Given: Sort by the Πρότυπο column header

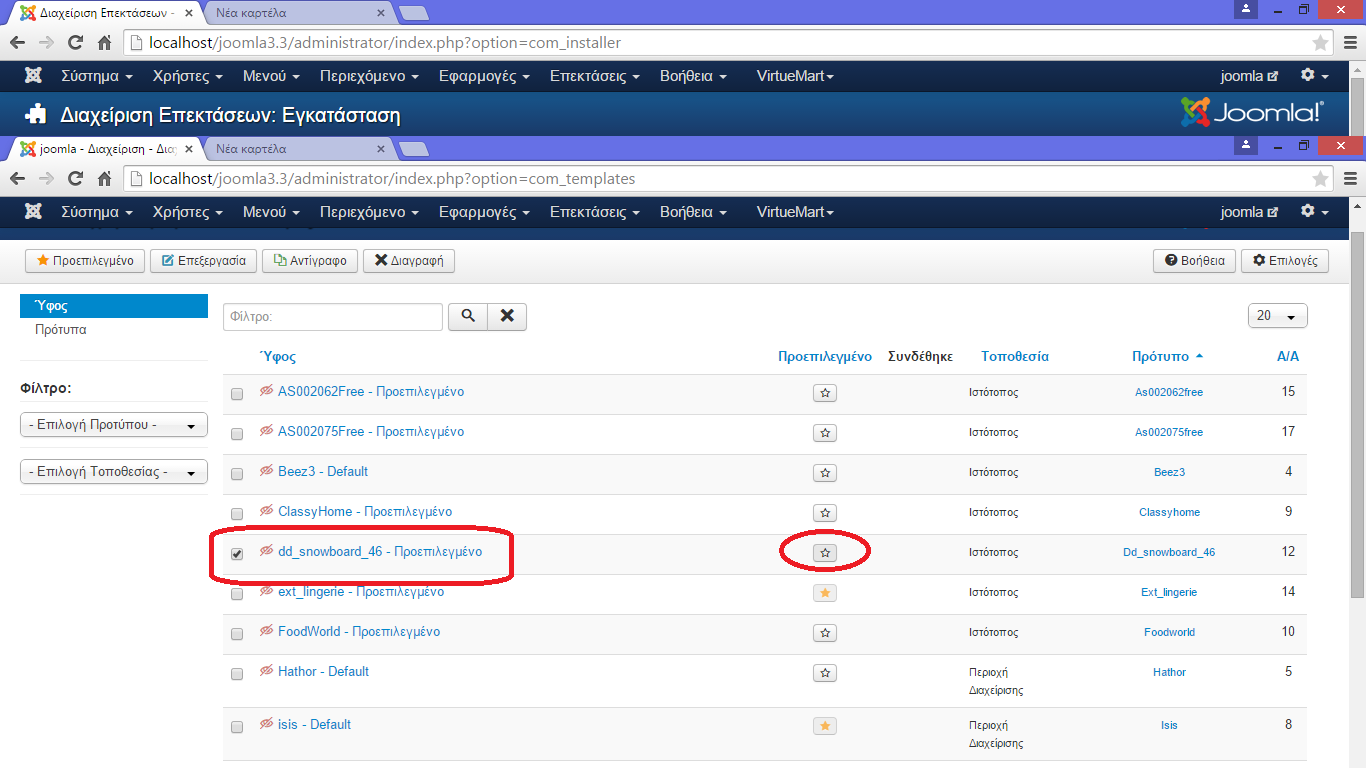Looking at the screenshot, I should click(1167, 356).
